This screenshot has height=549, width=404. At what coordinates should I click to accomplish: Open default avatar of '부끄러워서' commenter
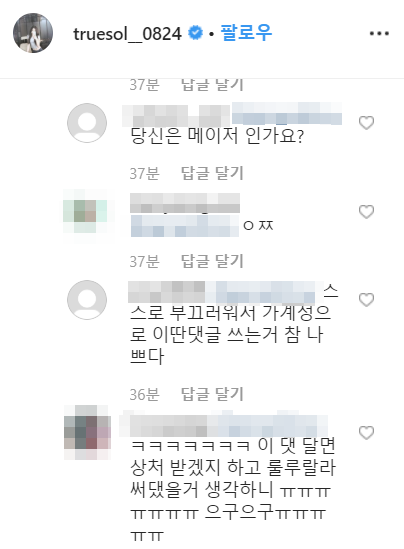click(x=87, y=300)
